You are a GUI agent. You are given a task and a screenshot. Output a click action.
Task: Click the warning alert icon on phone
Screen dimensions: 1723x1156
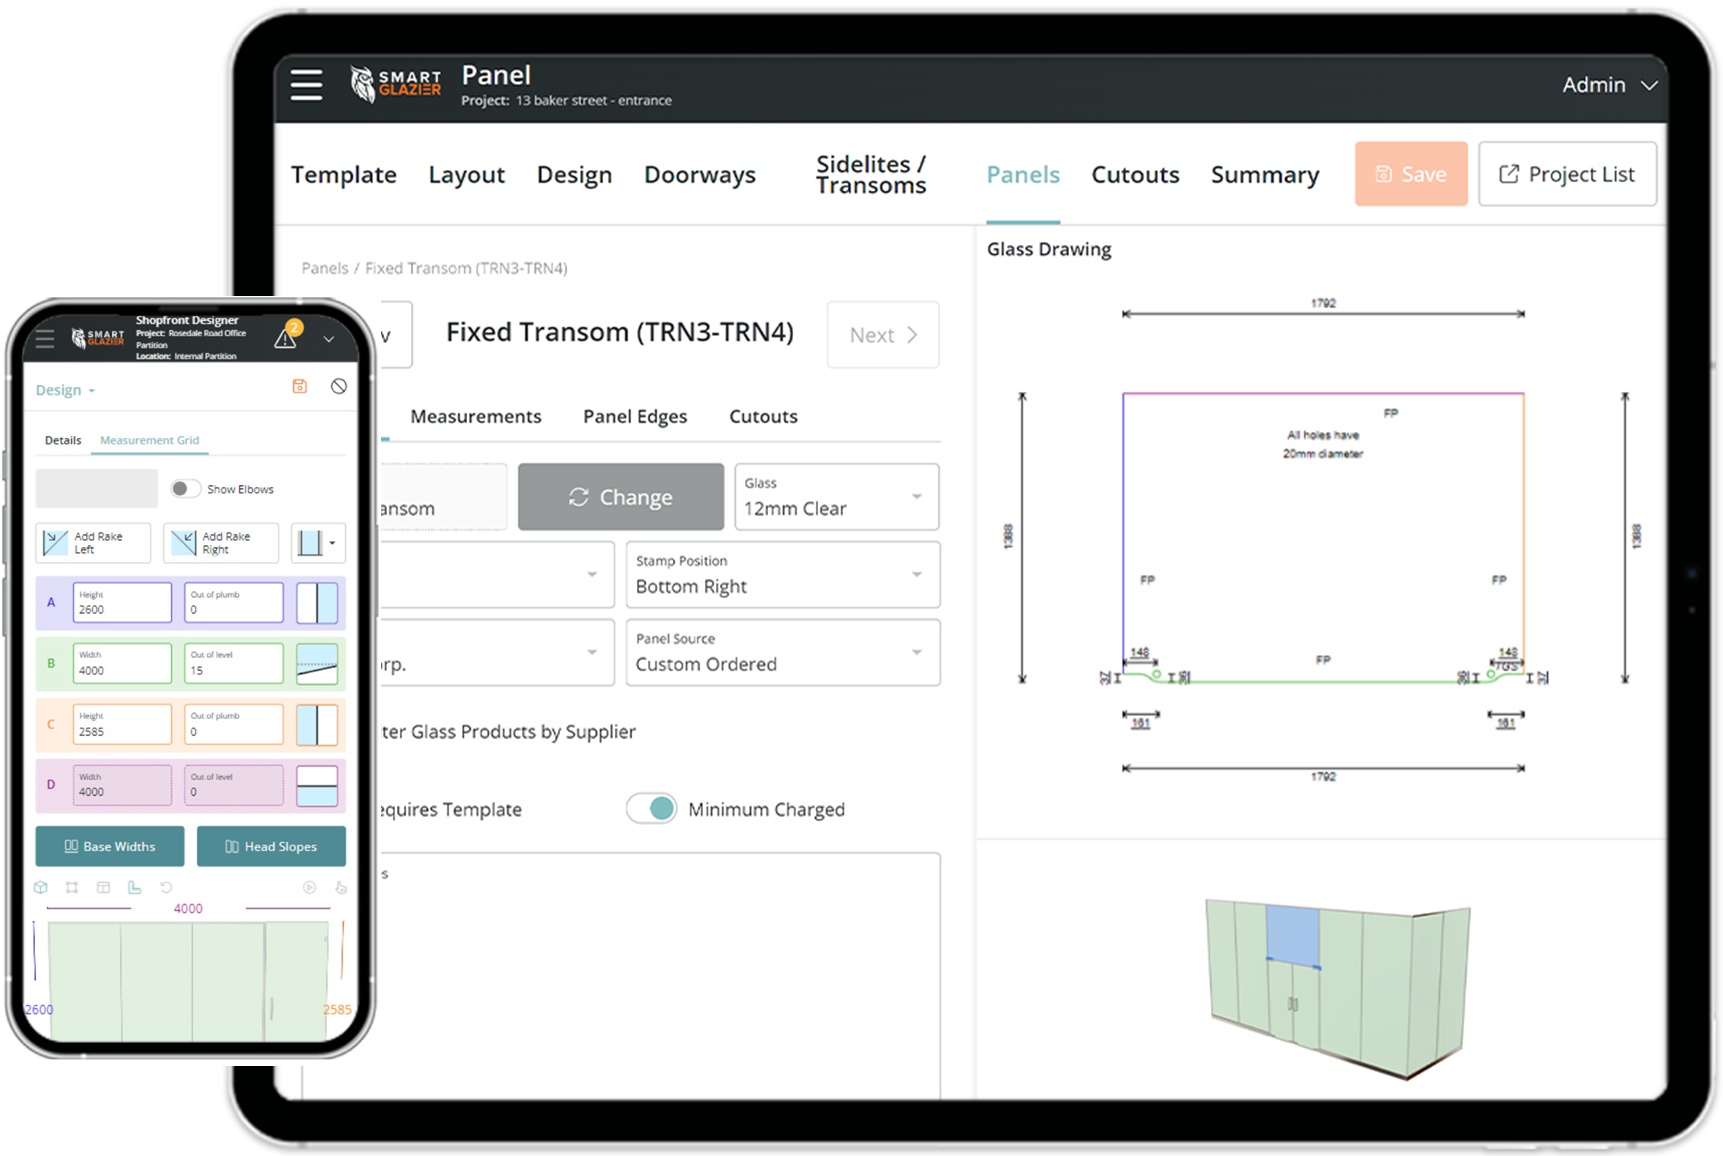[x=286, y=338]
